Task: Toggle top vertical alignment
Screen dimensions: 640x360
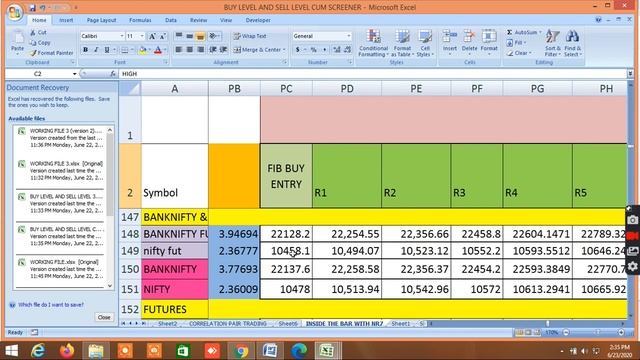Action: click(179, 36)
